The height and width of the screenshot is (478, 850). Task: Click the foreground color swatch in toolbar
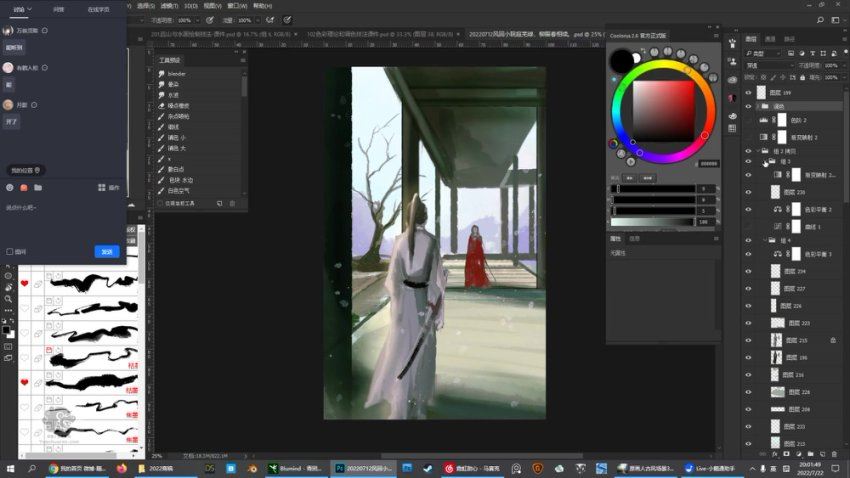(x=6, y=330)
